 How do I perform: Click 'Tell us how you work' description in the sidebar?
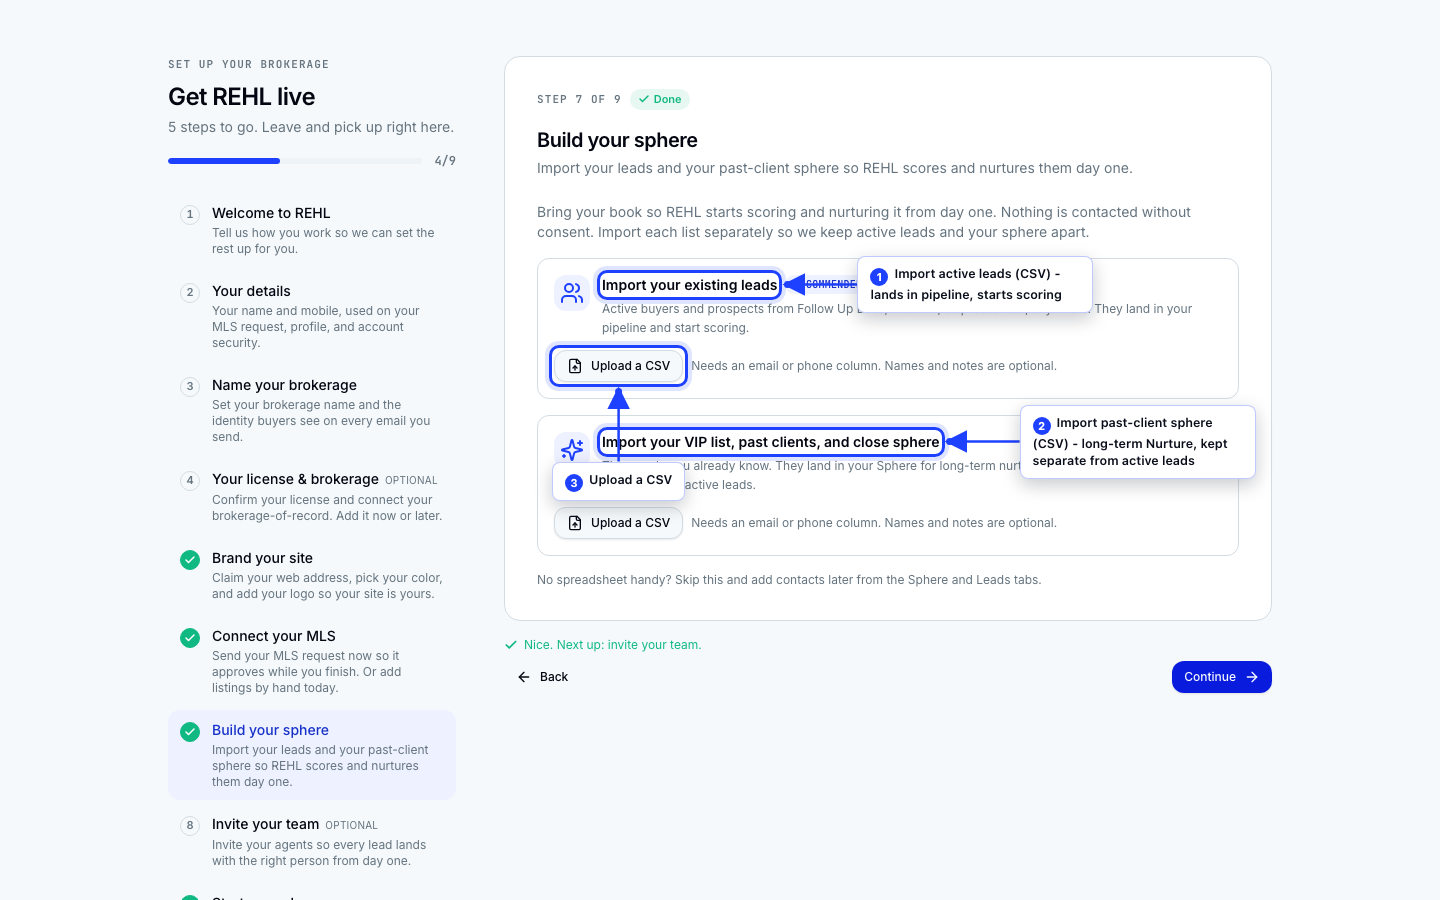pyautogui.click(x=323, y=241)
